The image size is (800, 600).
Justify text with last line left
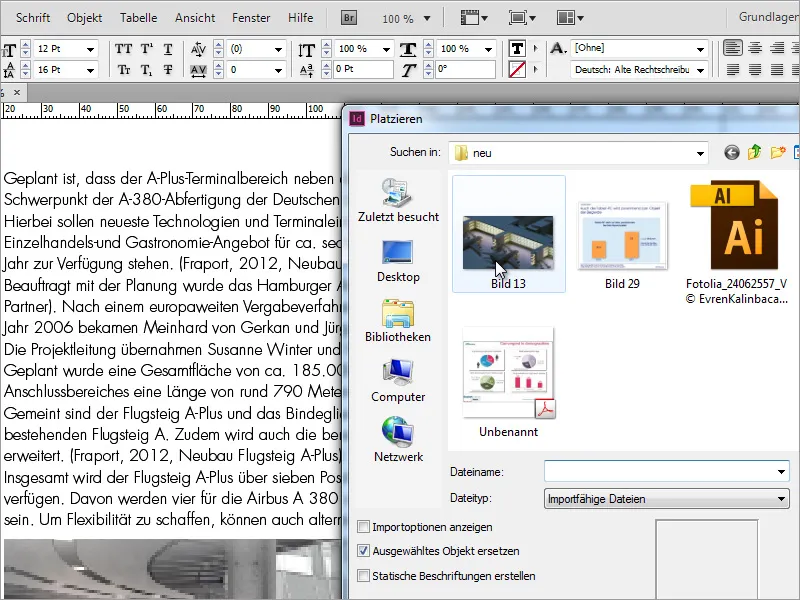(733, 69)
